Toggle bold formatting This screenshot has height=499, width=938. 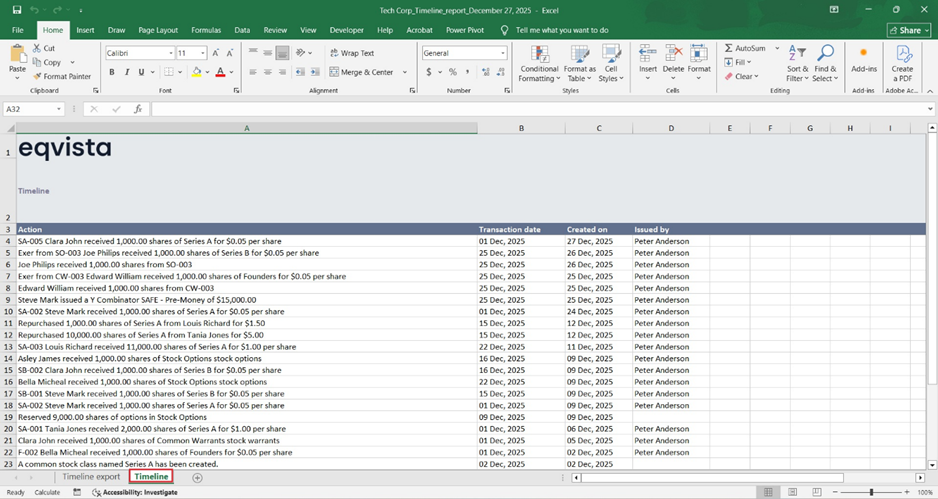pos(112,72)
